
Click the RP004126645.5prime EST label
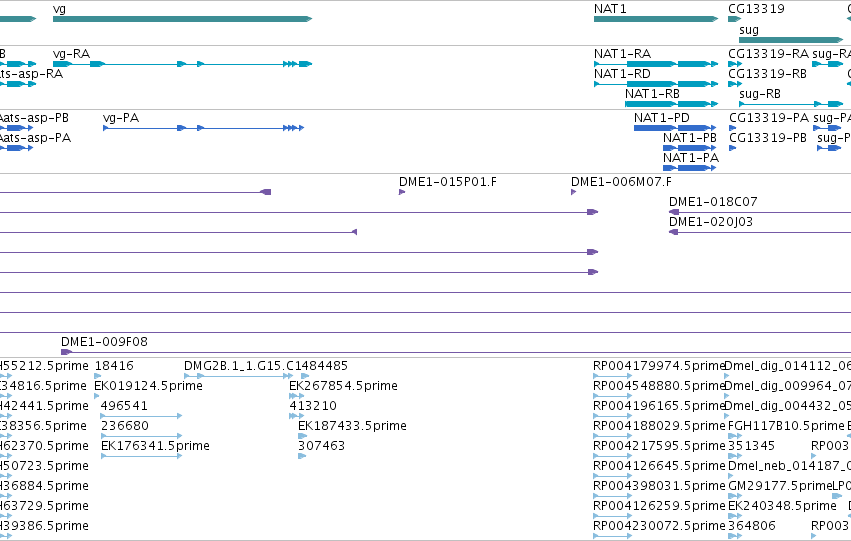click(x=659, y=466)
